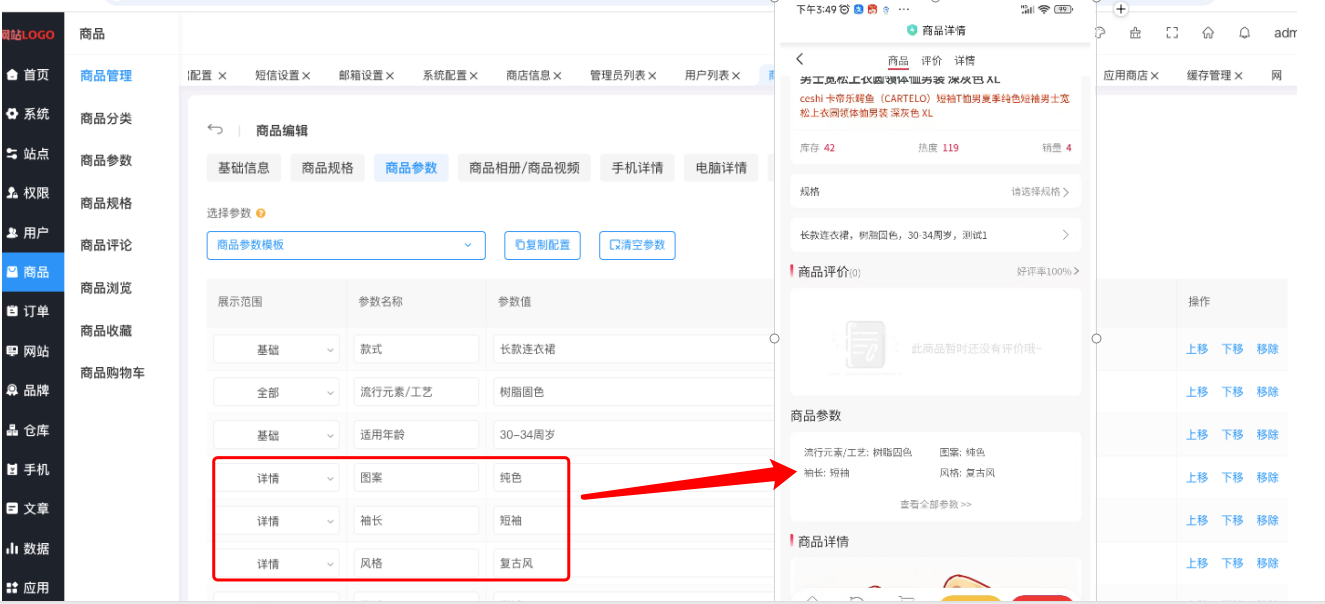Open the notification bell icon
This screenshot has width=1325, height=604.
pyautogui.click(x=1244, y=33)
